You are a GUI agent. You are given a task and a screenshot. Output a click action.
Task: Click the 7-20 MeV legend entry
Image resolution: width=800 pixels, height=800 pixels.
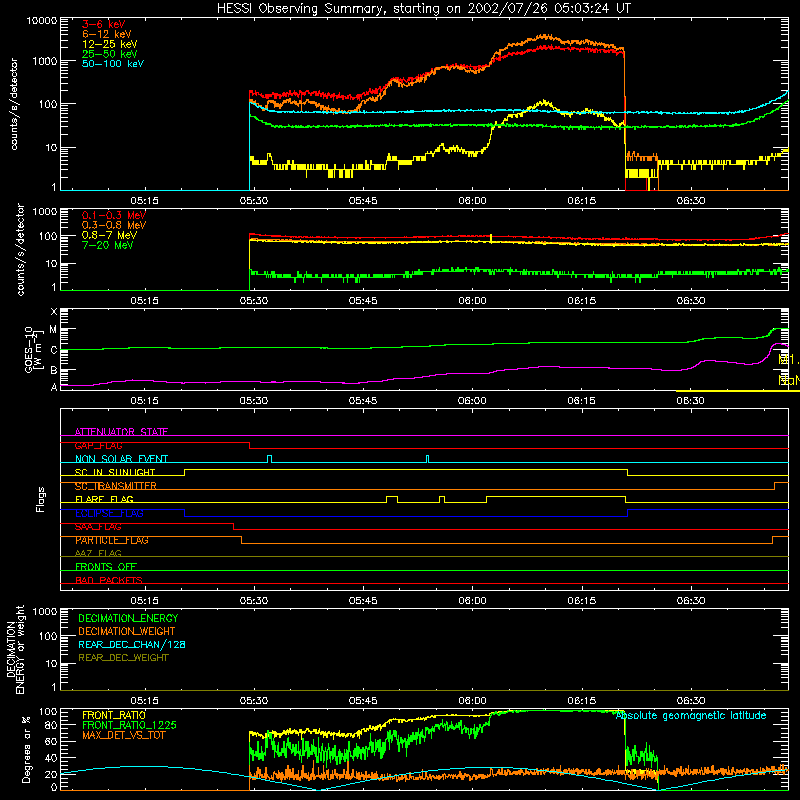tap(107, 245)
